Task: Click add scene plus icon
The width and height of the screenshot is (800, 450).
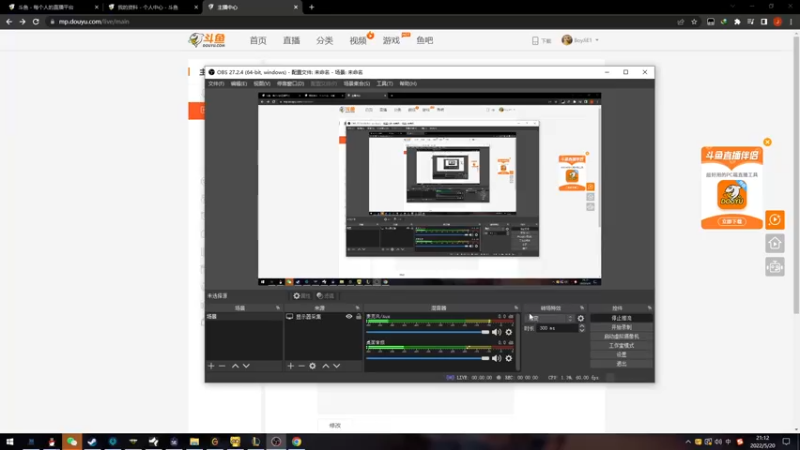Action: click(x=211, y=366)
